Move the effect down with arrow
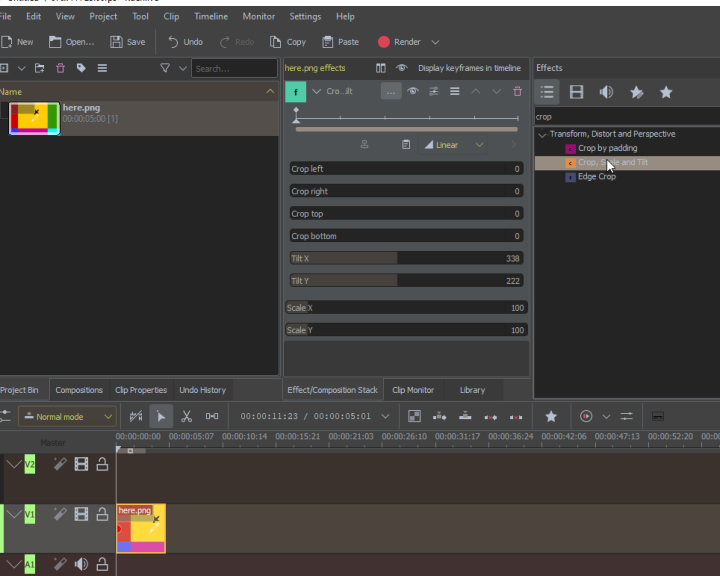 [496, 91]
